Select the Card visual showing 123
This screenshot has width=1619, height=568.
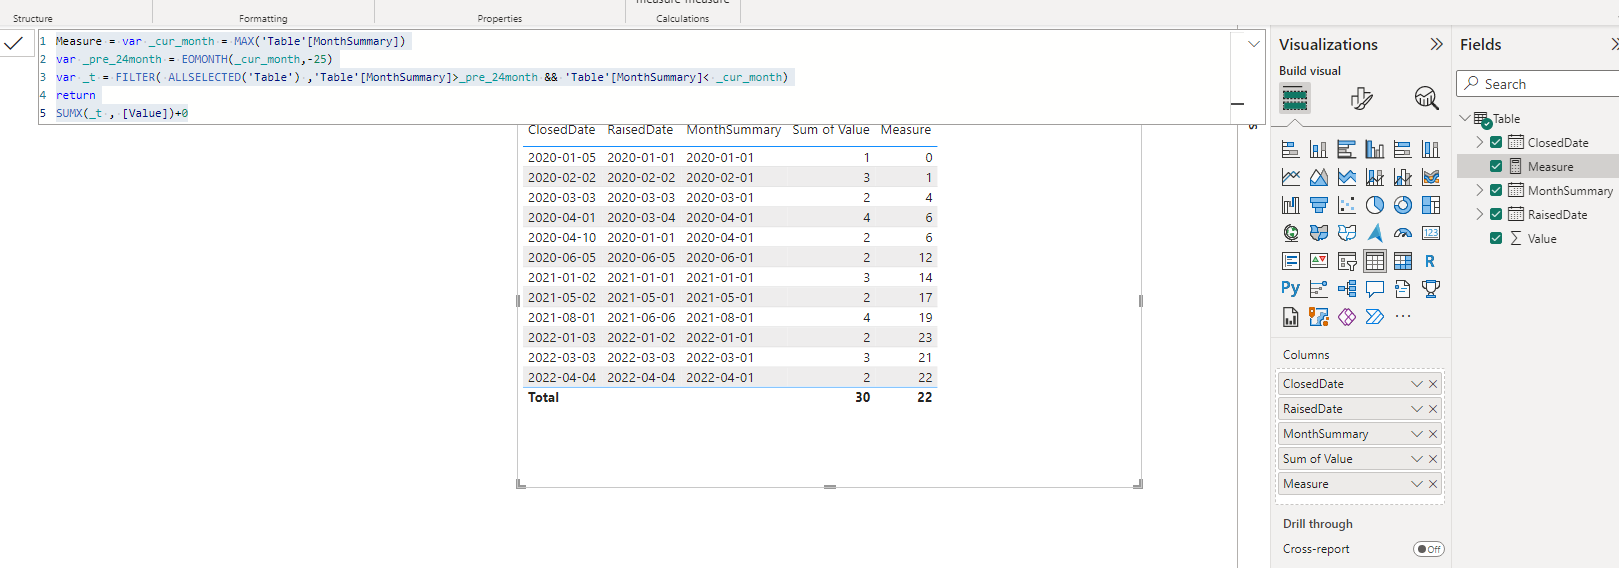(x=1431, y=233)
